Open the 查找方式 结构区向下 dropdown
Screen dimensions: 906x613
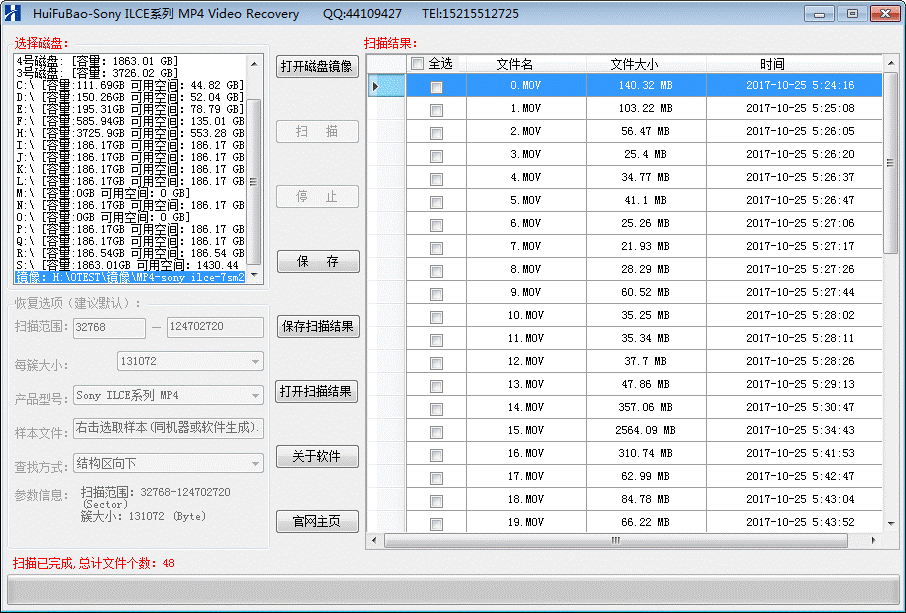pyautogui.click(x=255, y=463)
